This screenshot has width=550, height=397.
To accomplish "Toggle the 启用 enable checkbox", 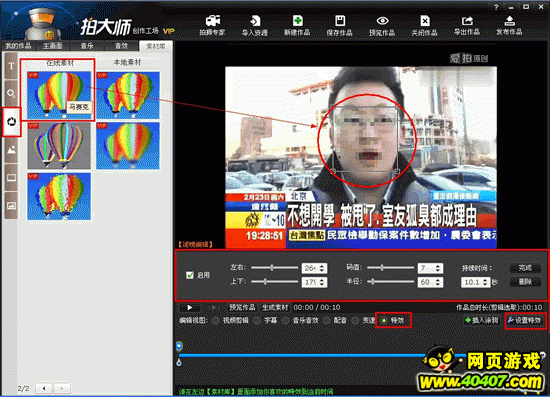I will [x=190, y=275].
